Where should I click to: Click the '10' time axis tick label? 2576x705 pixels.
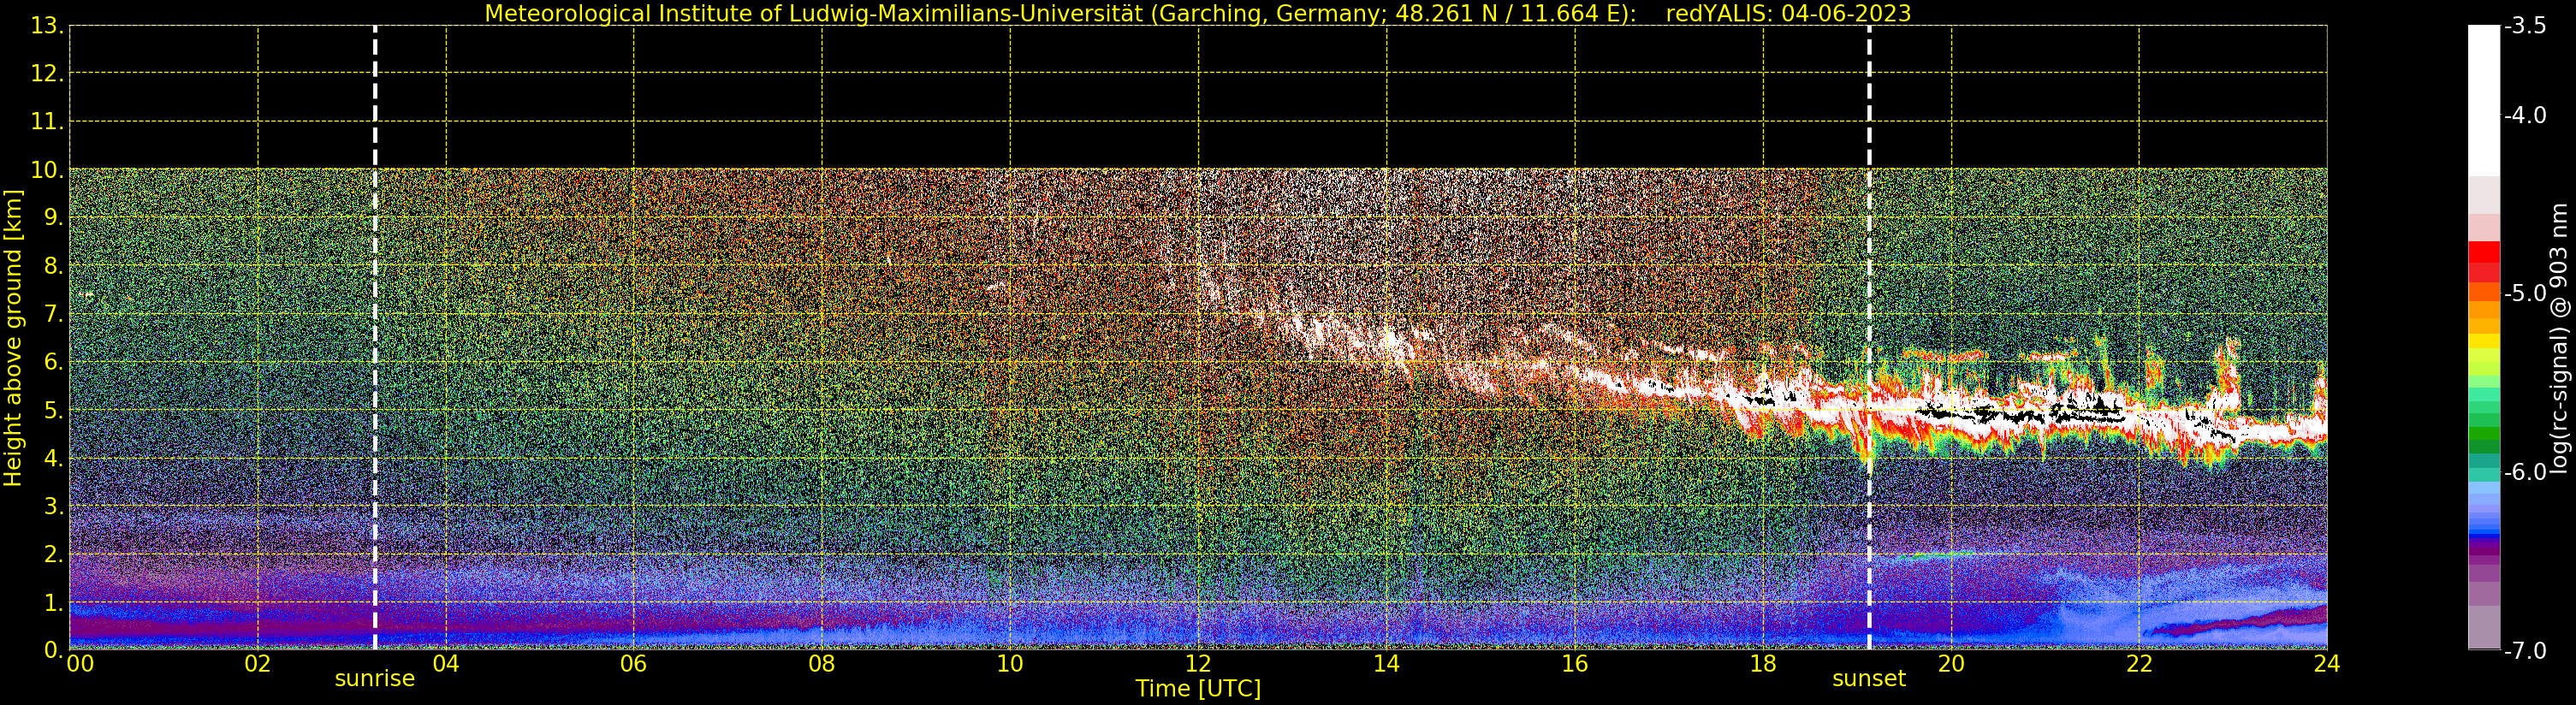pyautogui.click(x=1010, y=664)
